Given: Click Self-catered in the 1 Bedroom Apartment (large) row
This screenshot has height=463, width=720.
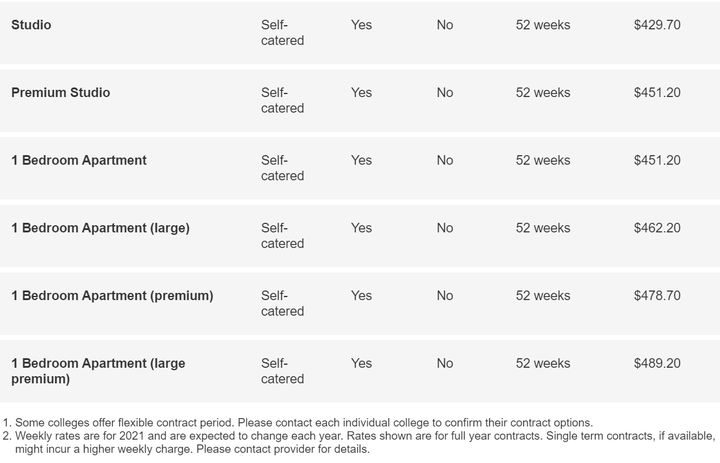Looking at the screenshot, I should (282, 236).
